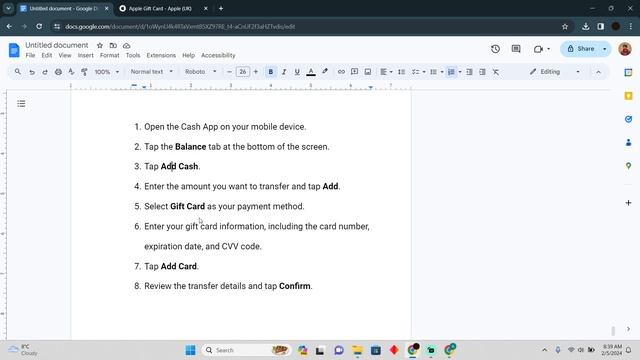Viewport: 640px width, 360px height.
Task: Apply a bulleted list
Action: (433, 72)
